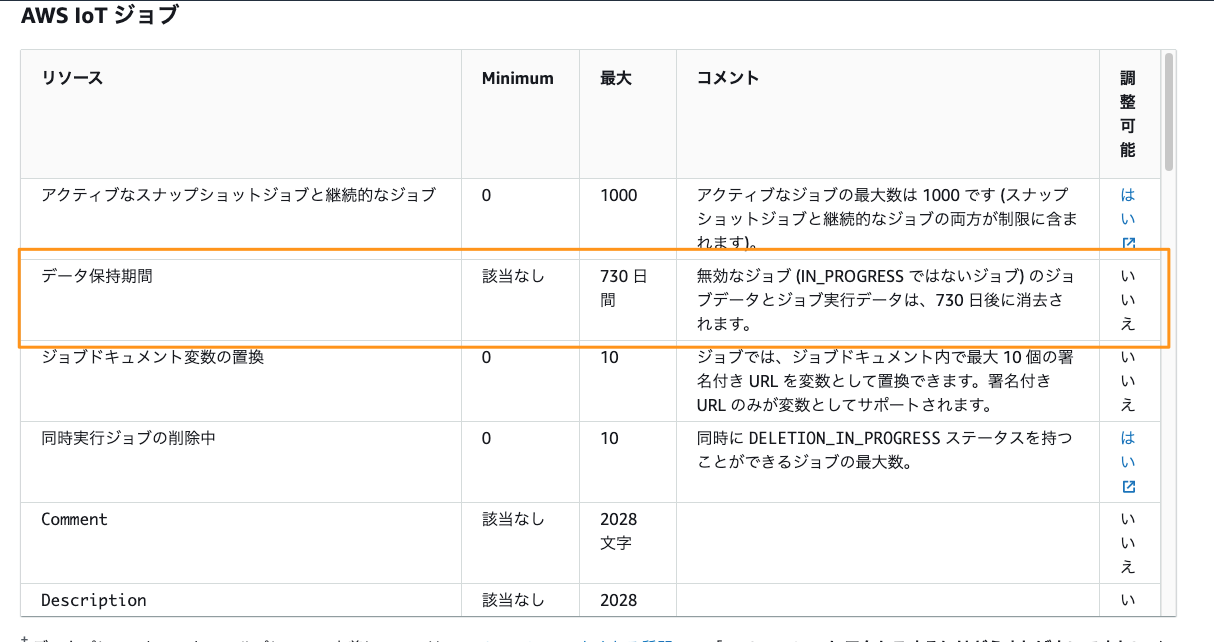Screen dimensions: 1214x642
Task: Click いいえ in the ジョブドキュメント変数の置換 row
Action: tap(1128, 381)
